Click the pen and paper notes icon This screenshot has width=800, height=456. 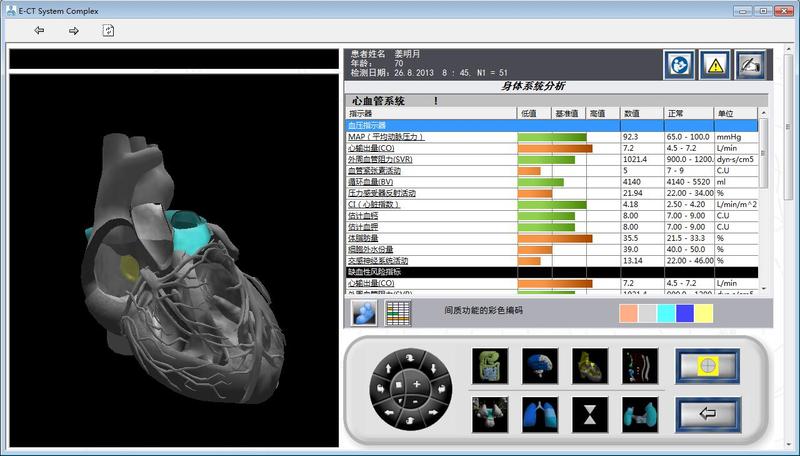point(750,65)
